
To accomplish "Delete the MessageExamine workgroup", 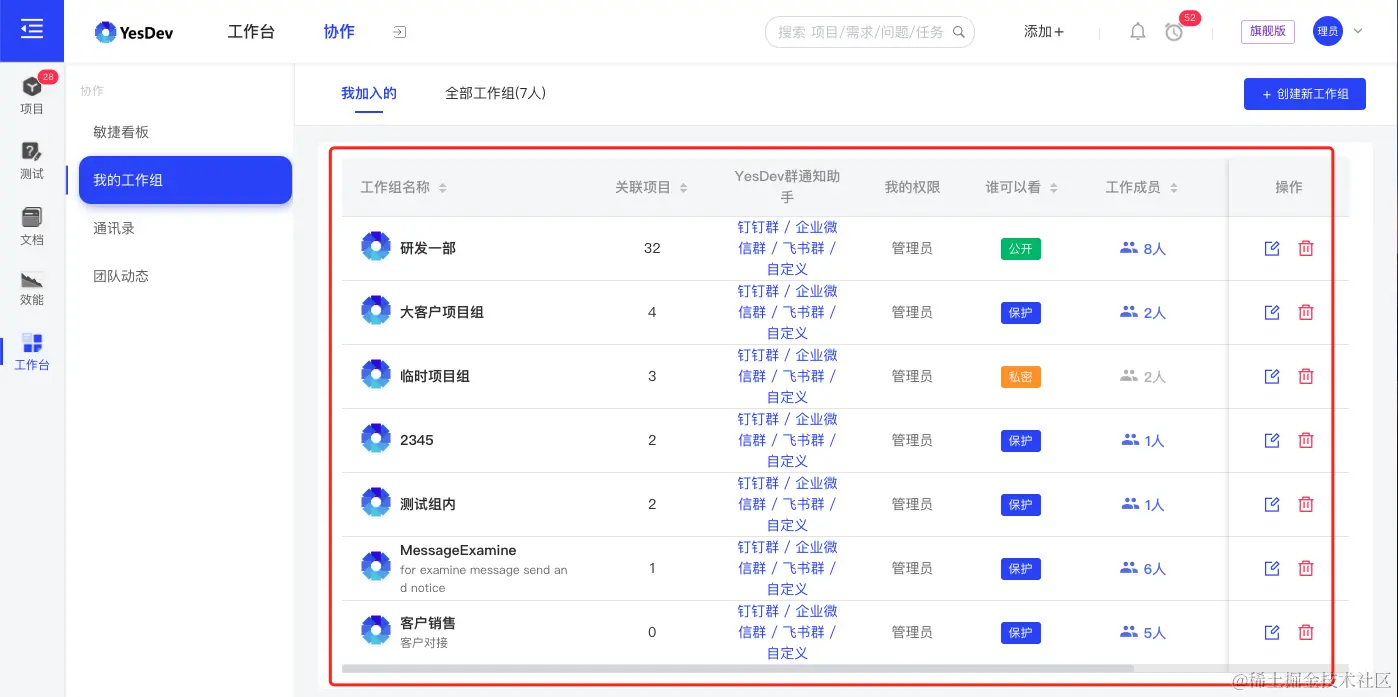I will 1306,568.
